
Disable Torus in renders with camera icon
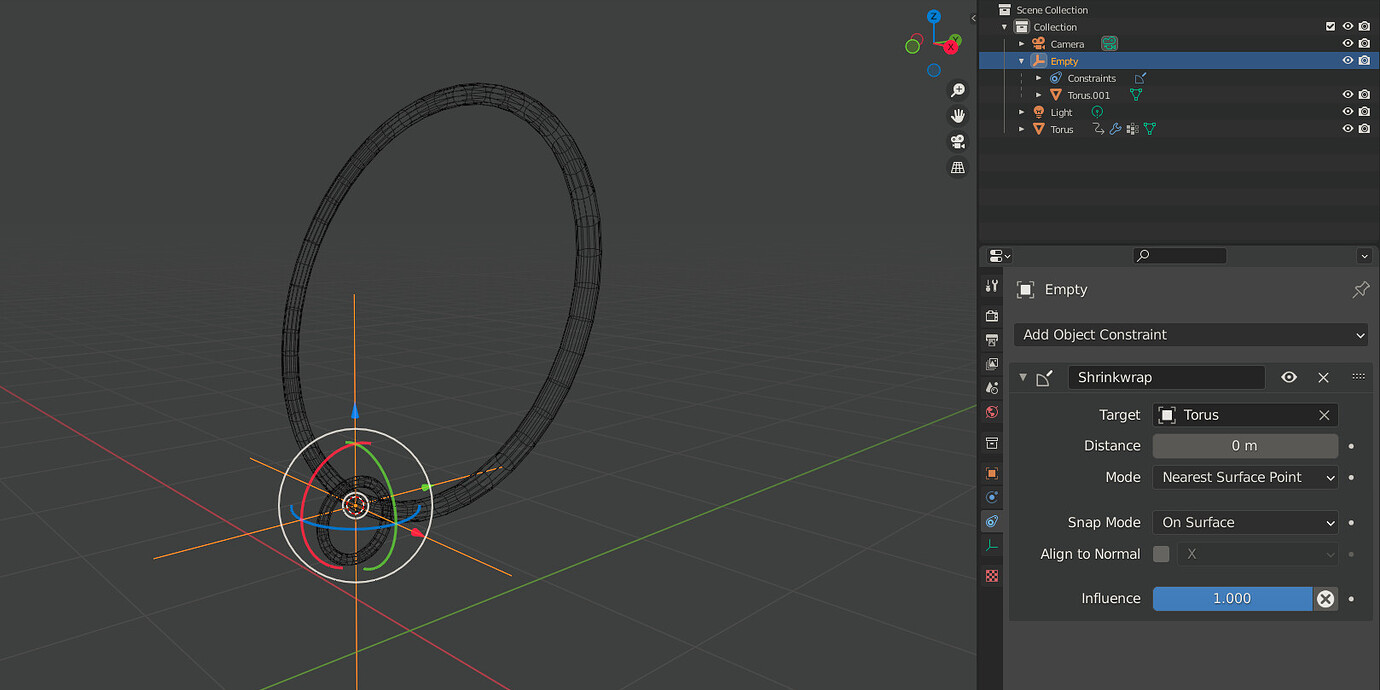[x=1364, y=129]
